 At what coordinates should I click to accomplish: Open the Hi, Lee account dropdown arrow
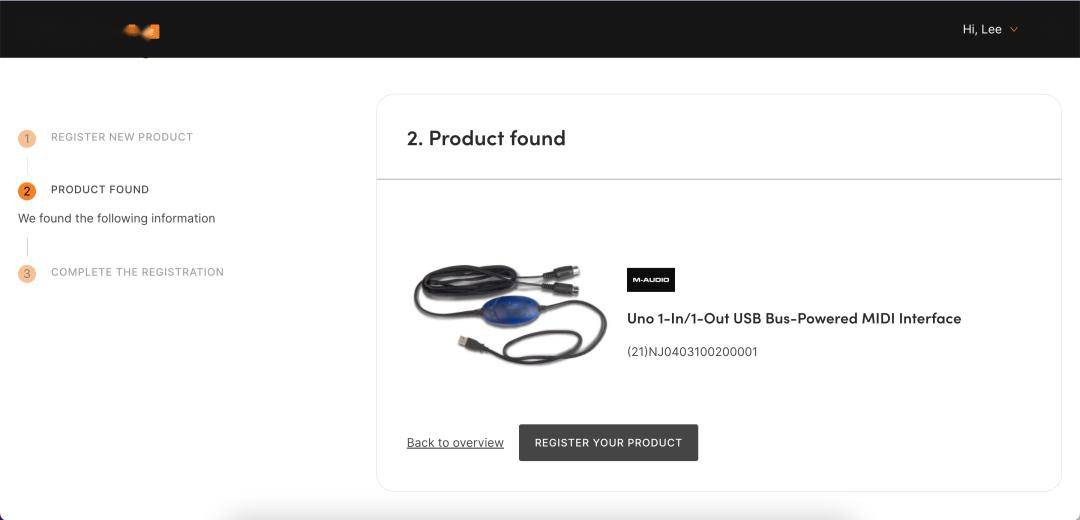(x=1013, y=30)
